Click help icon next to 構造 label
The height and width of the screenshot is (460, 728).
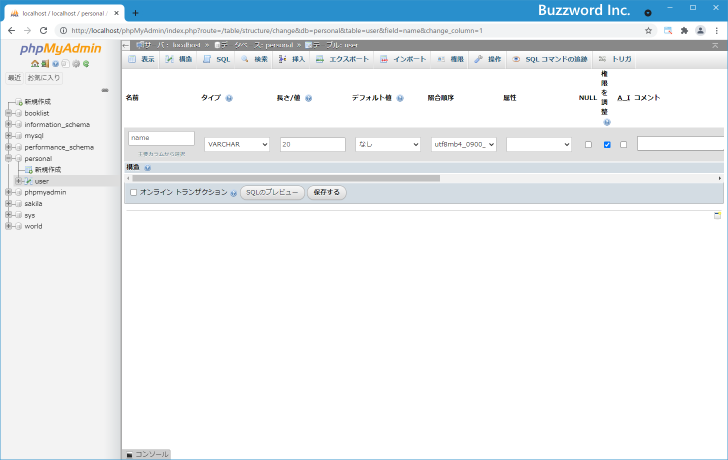[x=147, y=168]
